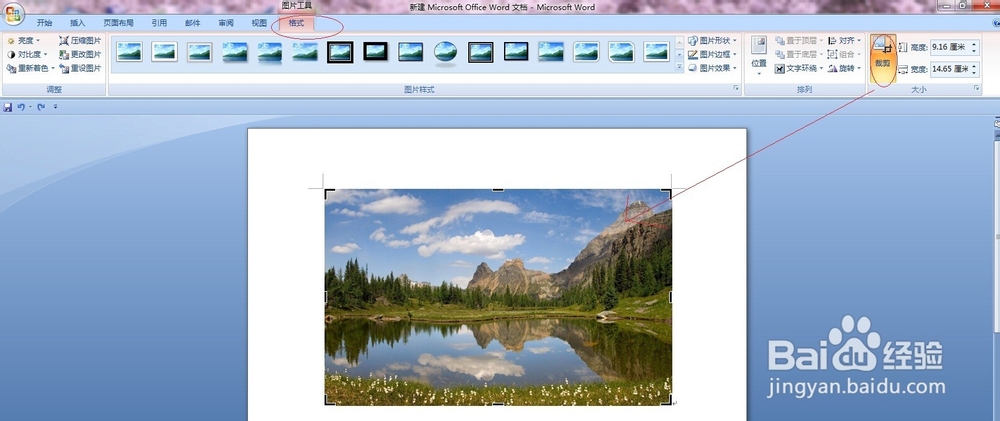Redo the last action
Image resolution: width=1000 pixels, height=421 pixels.
(41, 107)
